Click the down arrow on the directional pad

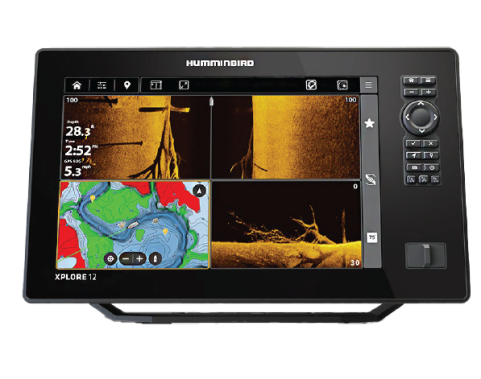click(421, 131)
